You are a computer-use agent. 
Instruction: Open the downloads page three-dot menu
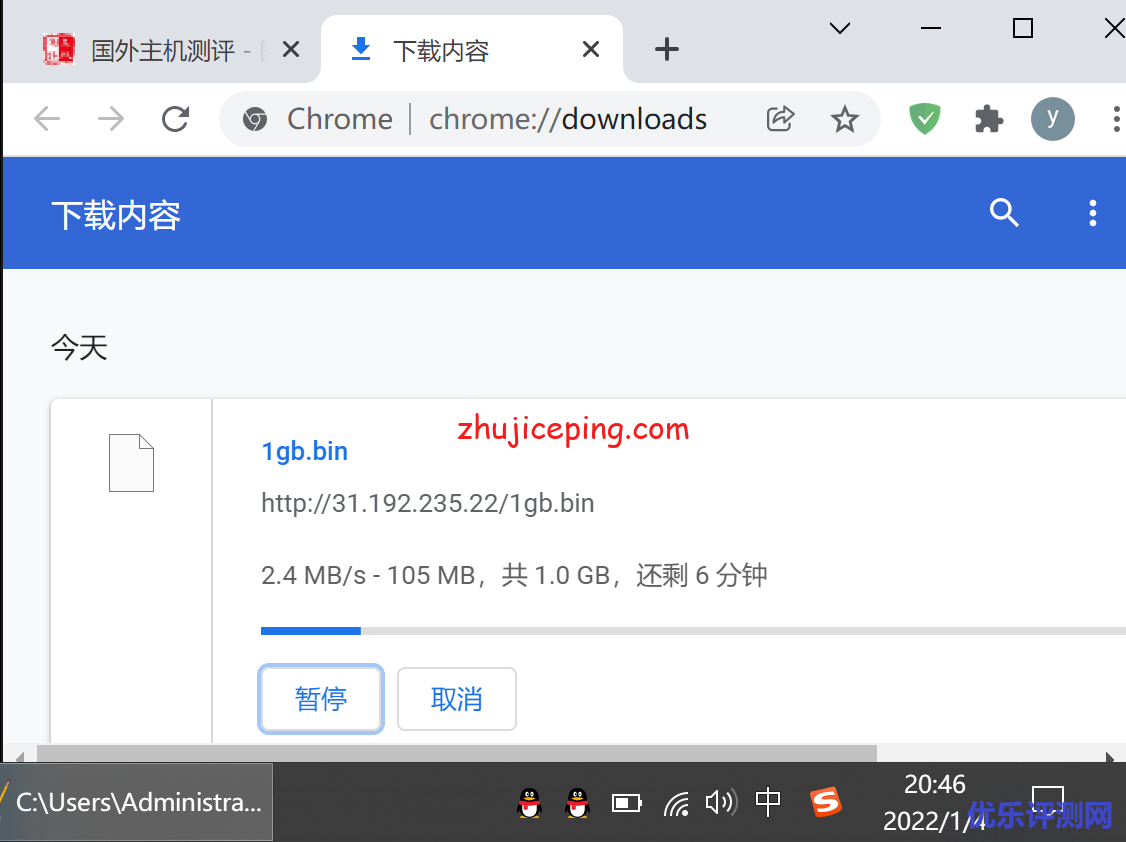tap(1092, 212)
